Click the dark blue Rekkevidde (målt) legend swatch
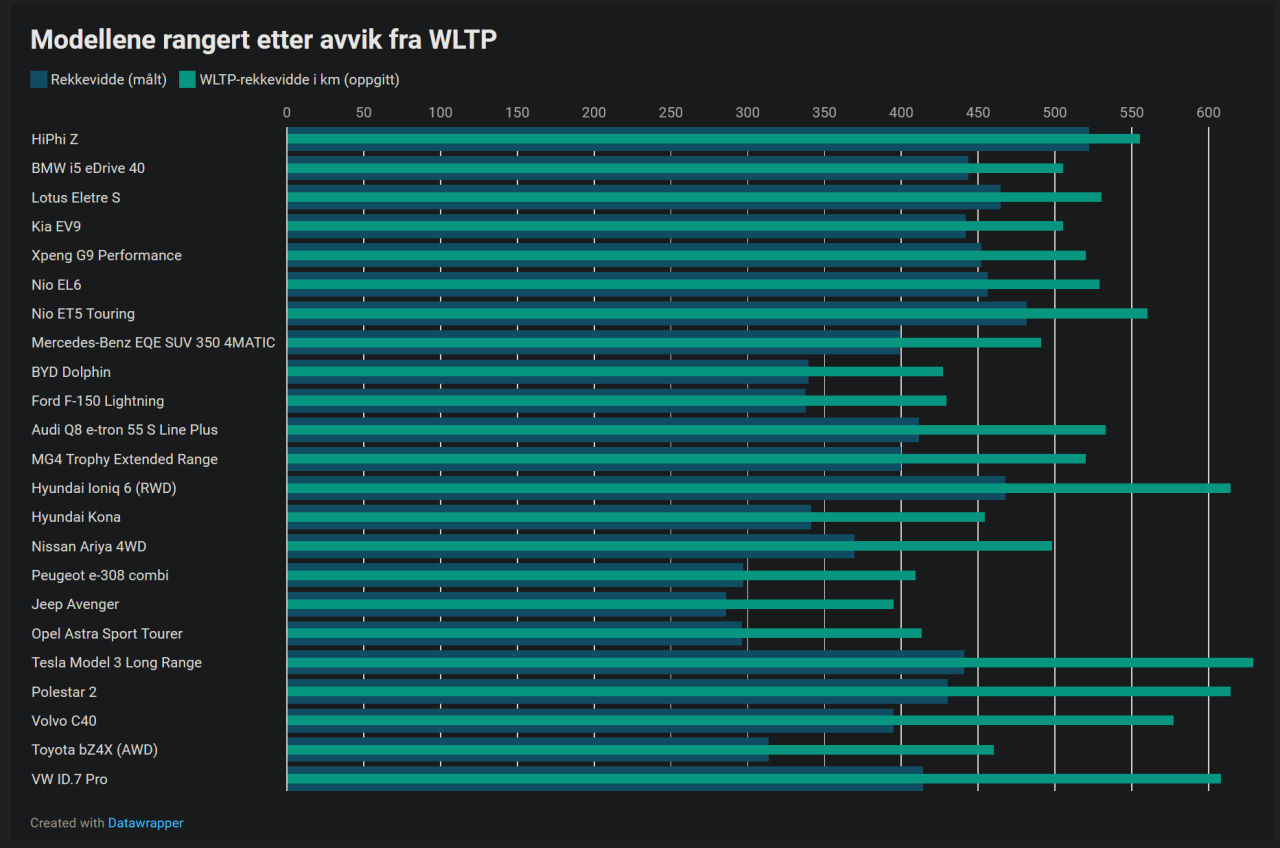Image resolution: width=1280 pixels, height=848 pixels. (x=39, y=80)
